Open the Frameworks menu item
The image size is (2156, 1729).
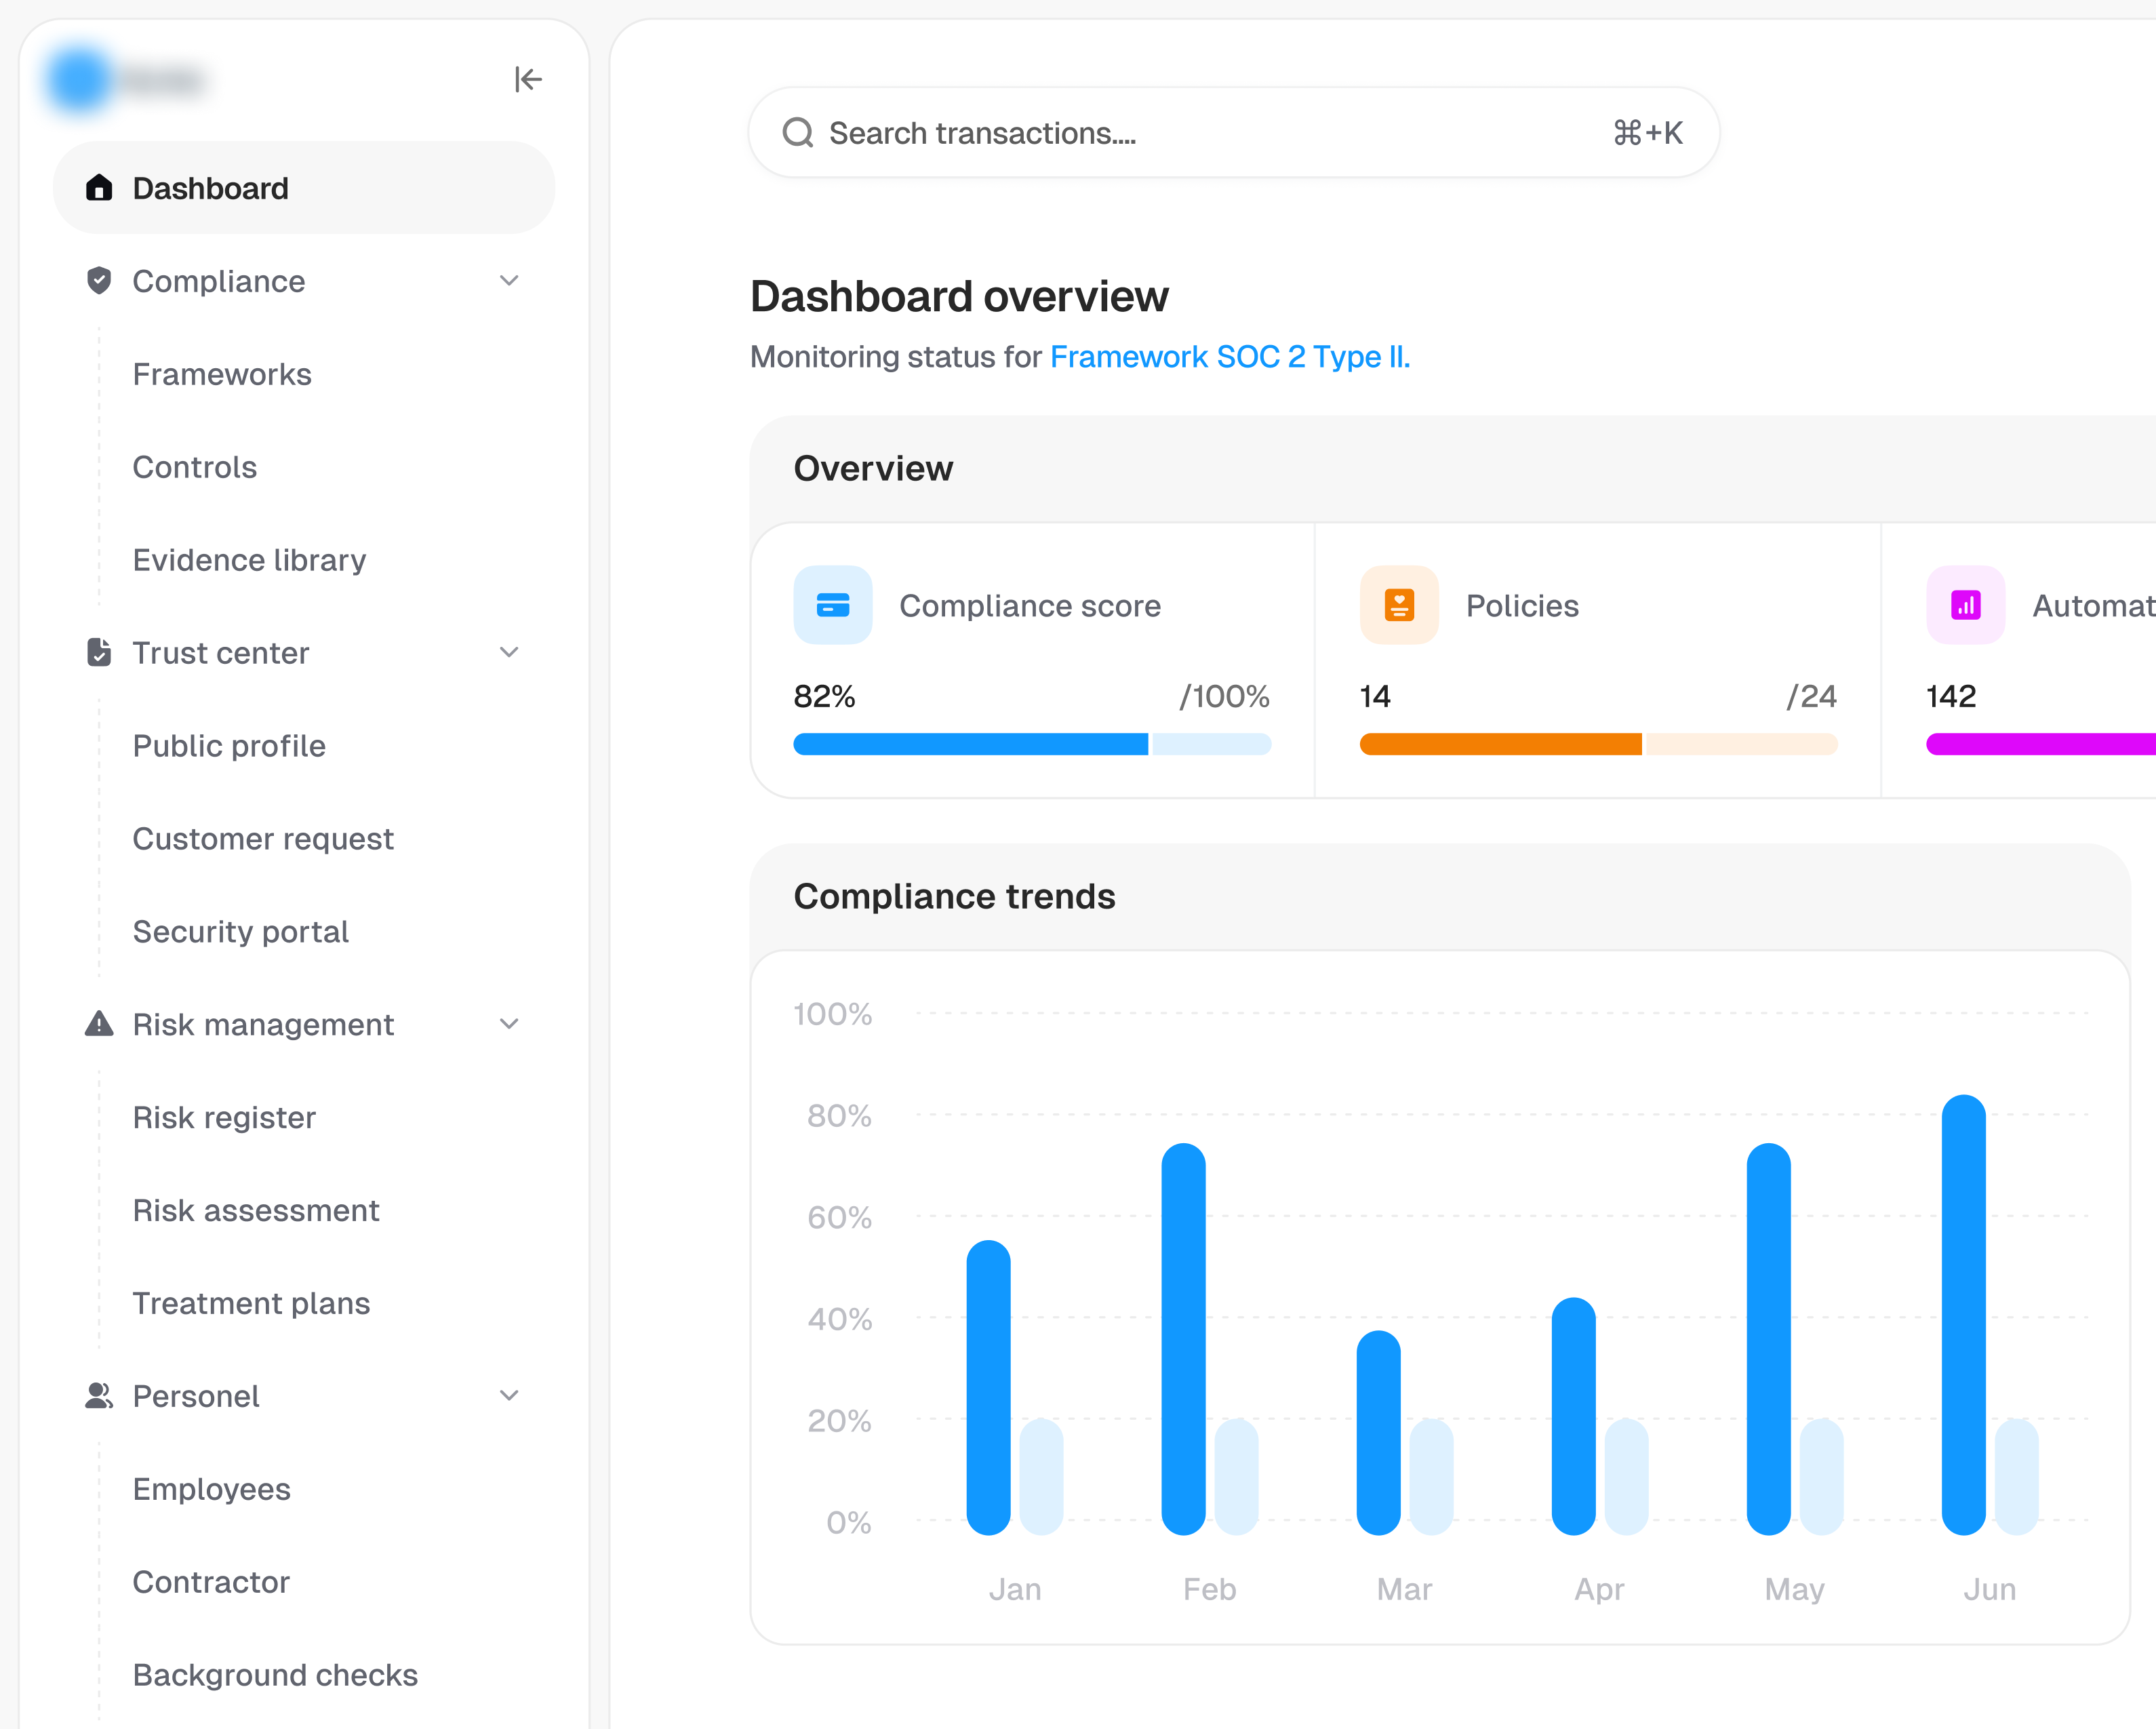pos(222,374)
